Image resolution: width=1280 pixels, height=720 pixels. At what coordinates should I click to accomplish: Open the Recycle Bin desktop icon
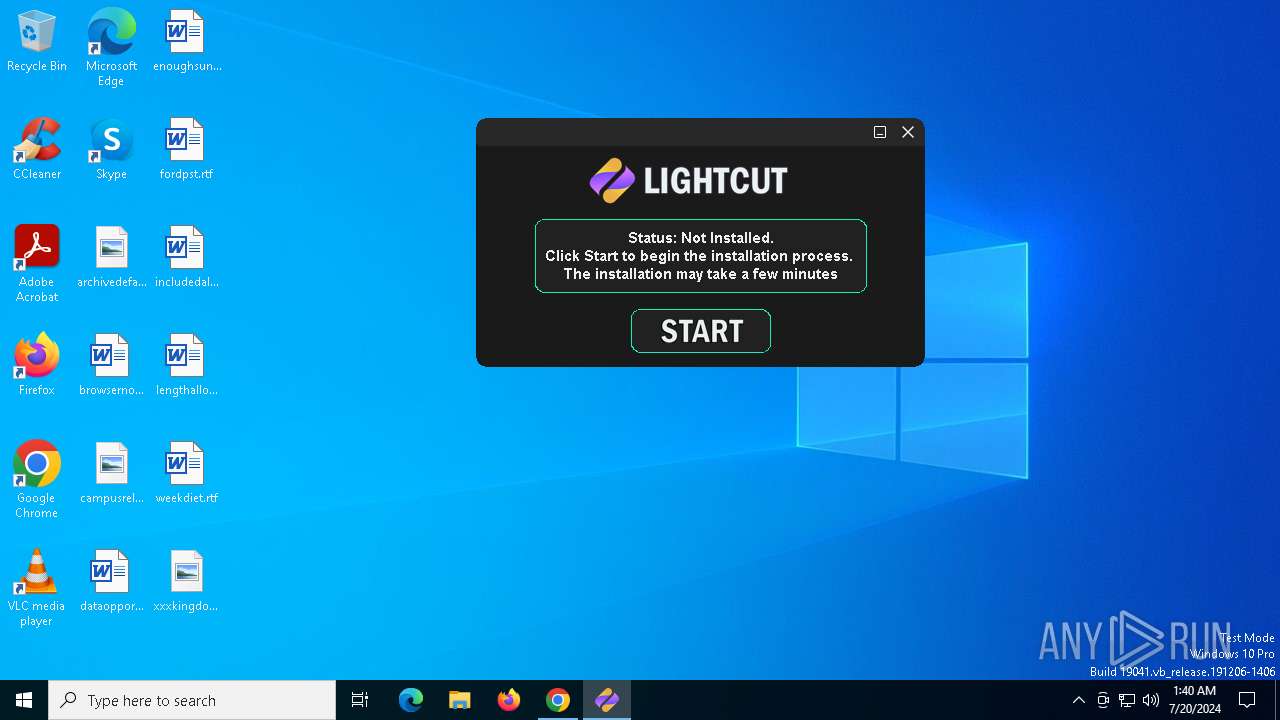37,42
